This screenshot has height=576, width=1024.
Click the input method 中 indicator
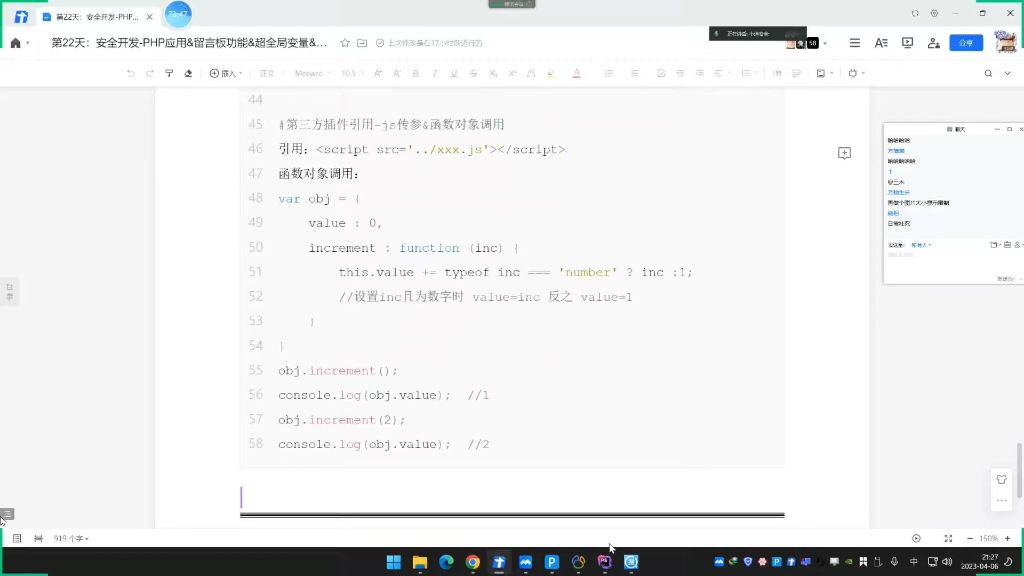coord(914,562)
